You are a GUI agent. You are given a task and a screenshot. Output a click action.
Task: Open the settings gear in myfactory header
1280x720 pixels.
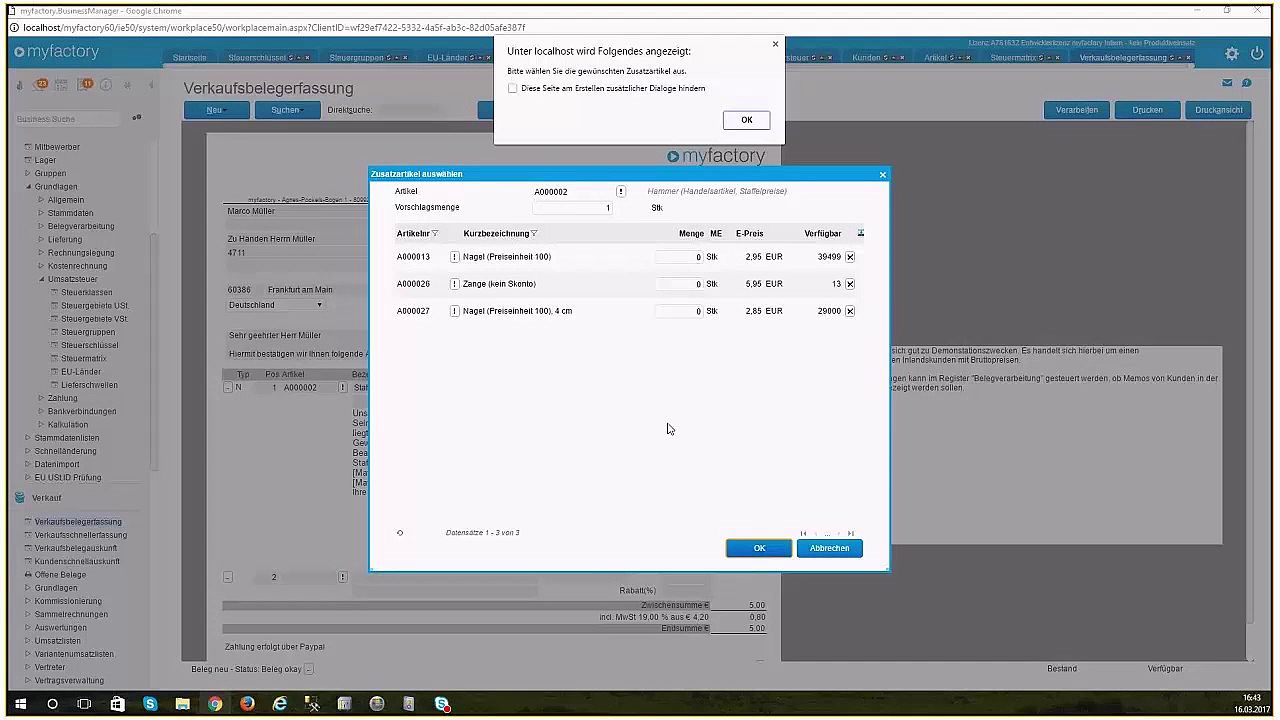(x=1232, y=54)
